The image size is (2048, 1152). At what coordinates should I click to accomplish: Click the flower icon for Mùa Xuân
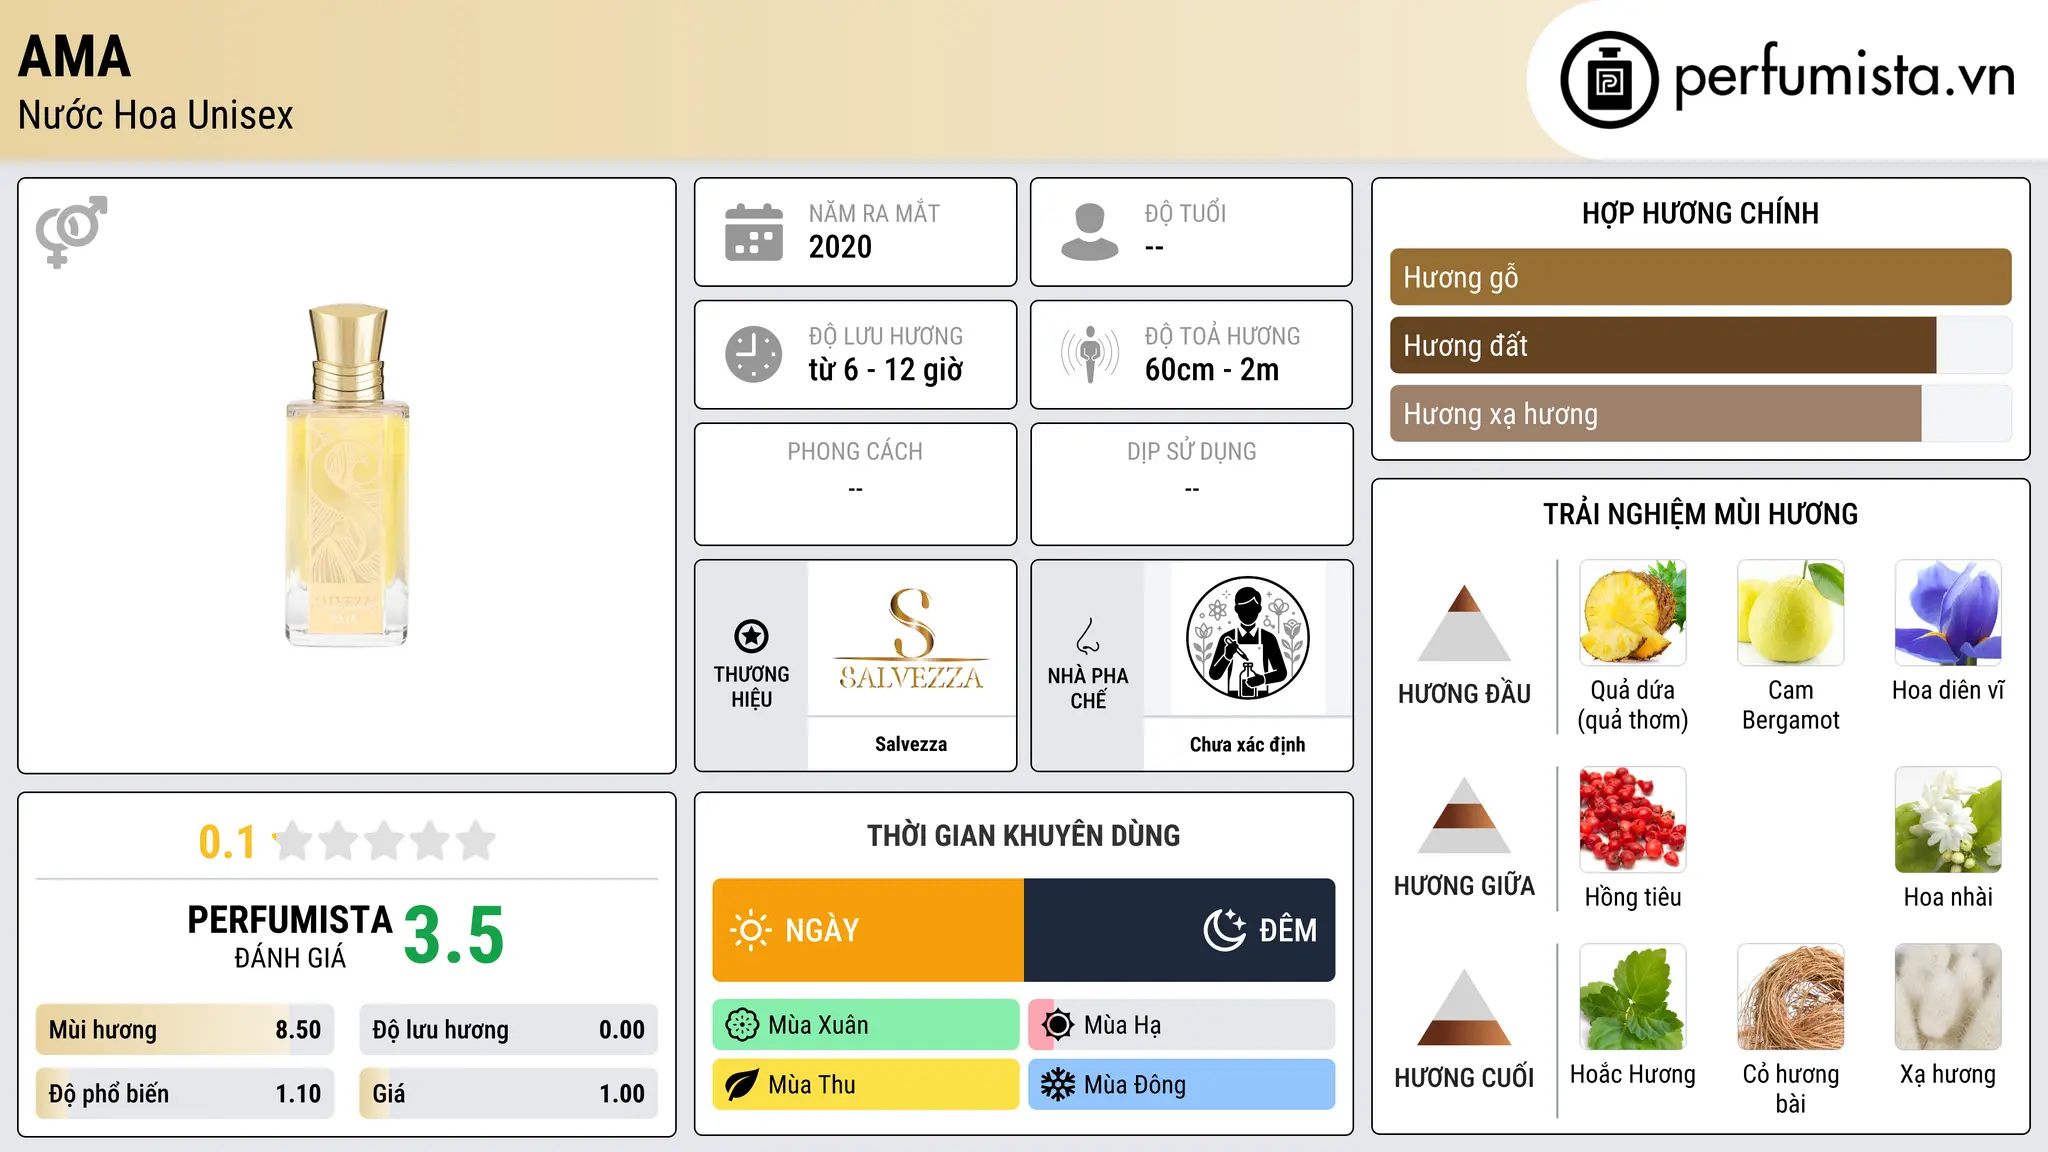point(742,1025)
